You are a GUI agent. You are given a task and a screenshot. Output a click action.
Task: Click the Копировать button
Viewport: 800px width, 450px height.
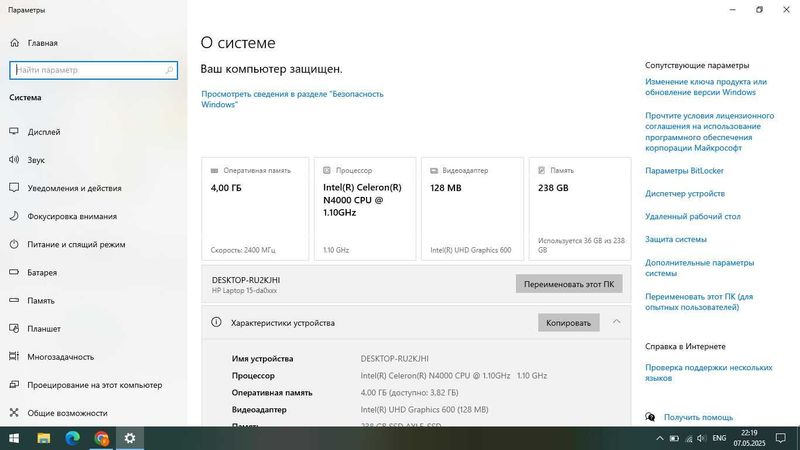568,322
